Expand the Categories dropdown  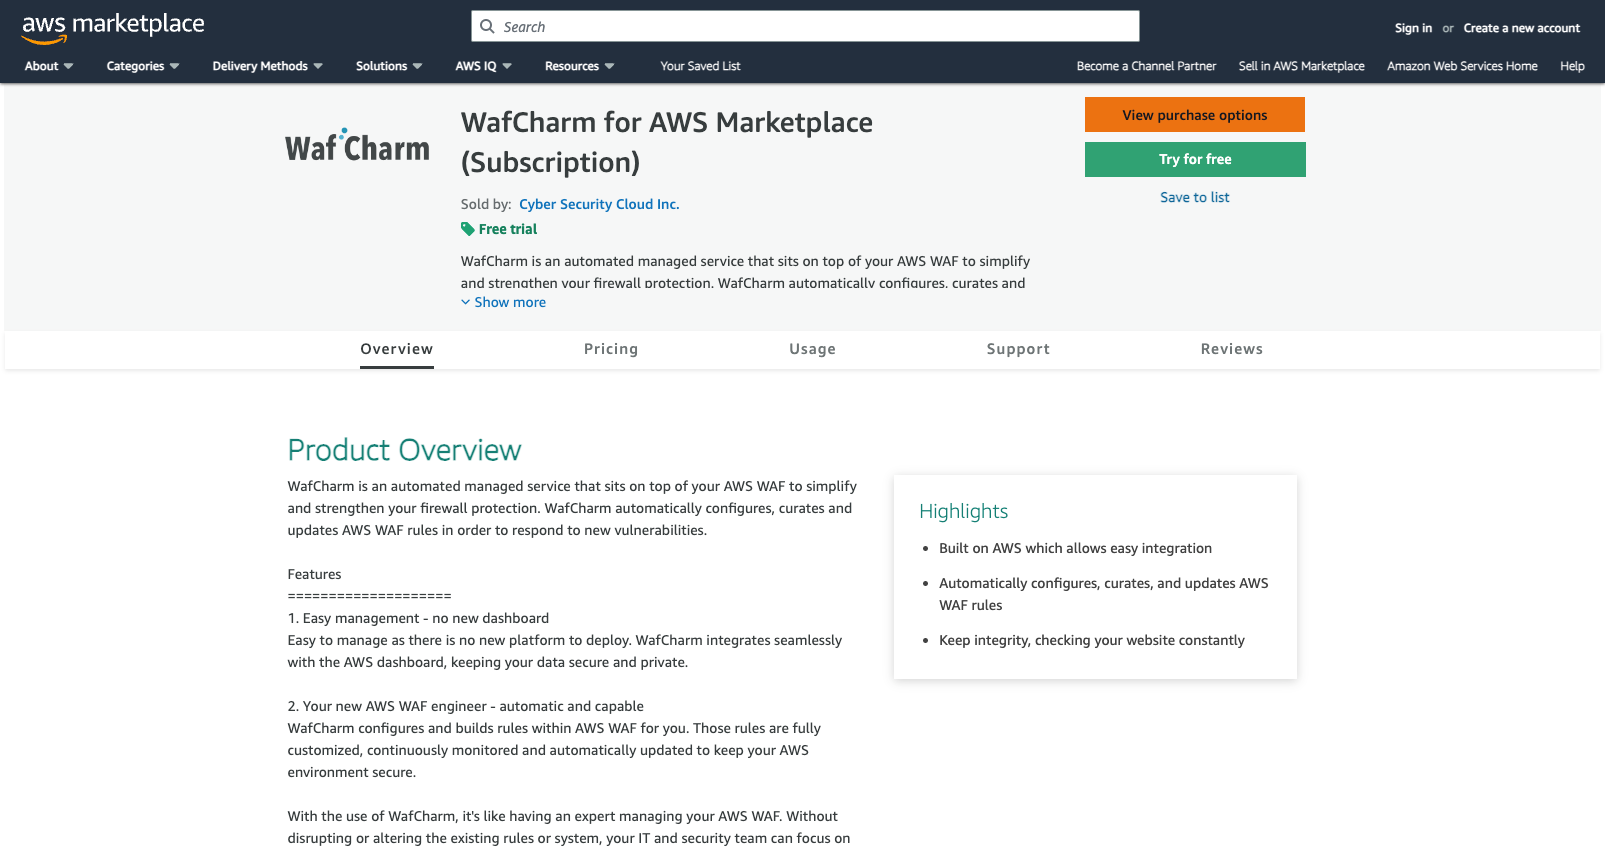pyautogui.click(x=143, y=66)
